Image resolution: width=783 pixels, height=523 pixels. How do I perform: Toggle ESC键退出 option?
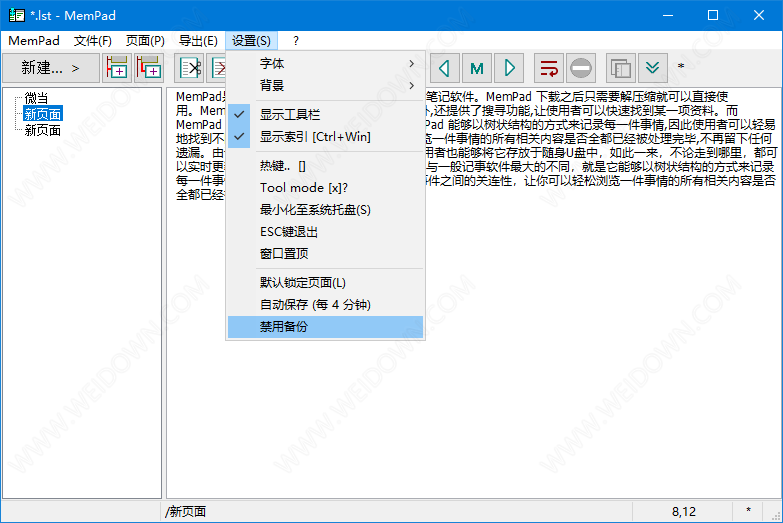(325, 231)
